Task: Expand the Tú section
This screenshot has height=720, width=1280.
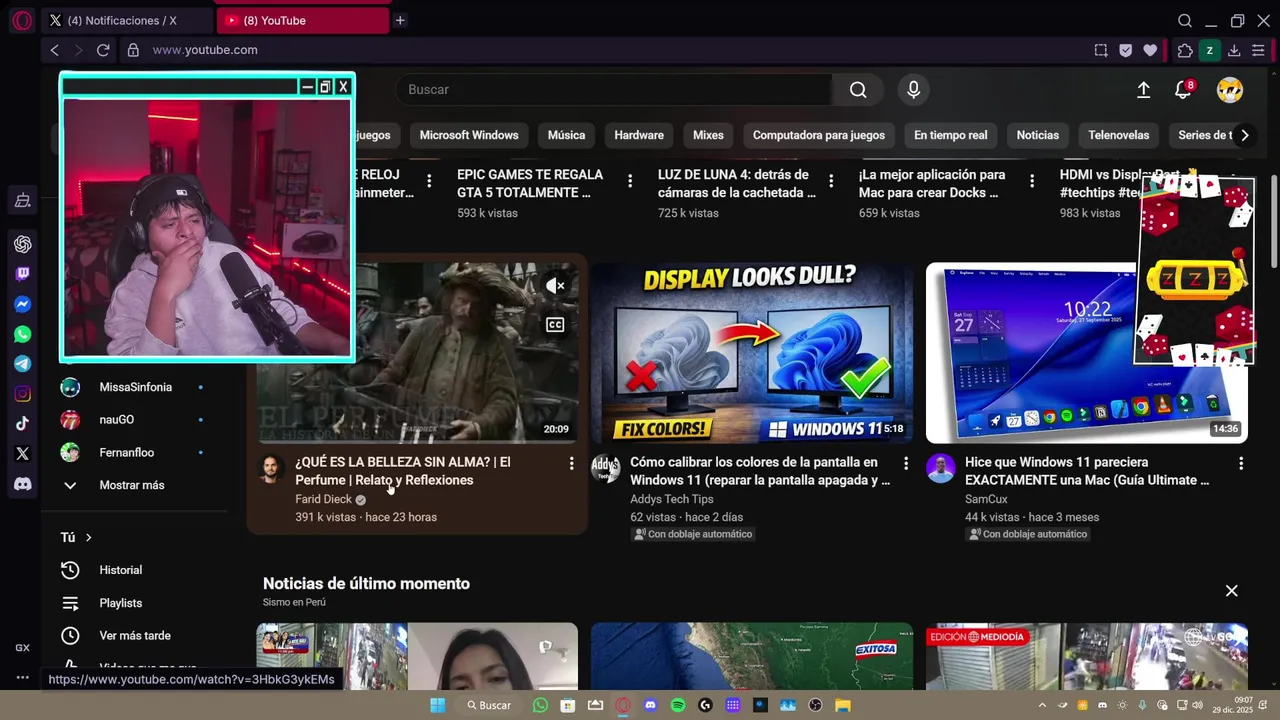Action: tap(76, 537)
